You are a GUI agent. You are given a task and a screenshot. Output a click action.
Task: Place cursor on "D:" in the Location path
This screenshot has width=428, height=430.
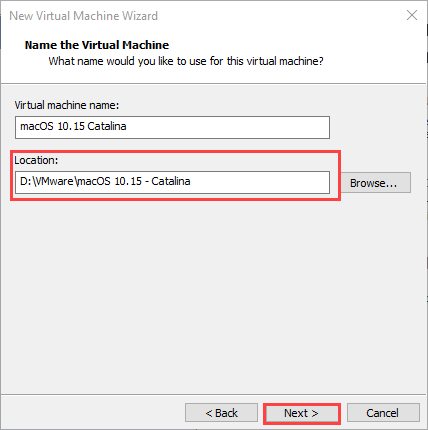click(26, 181)
